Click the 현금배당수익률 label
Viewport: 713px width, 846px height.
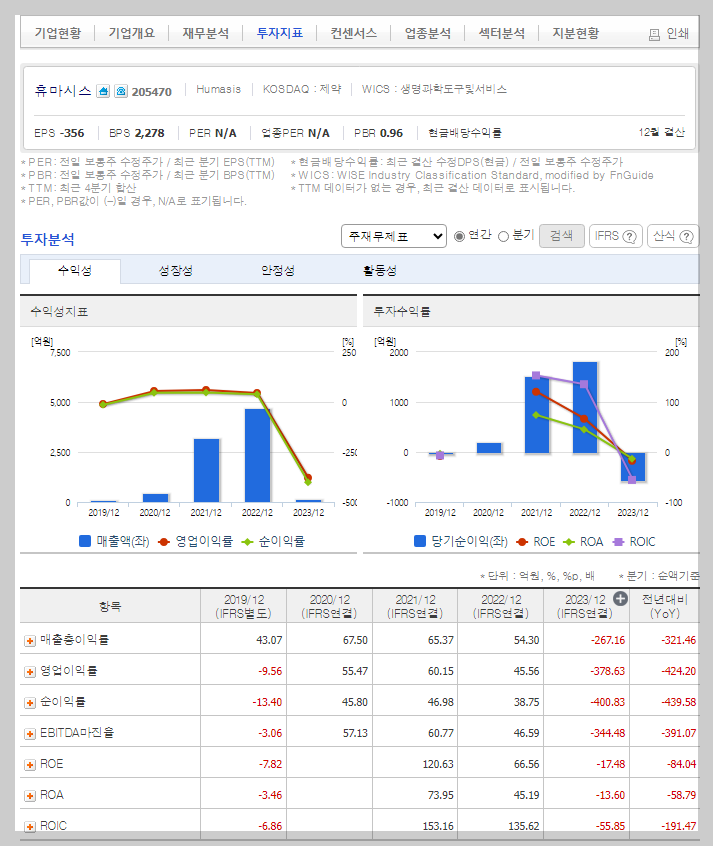pyautogui.click(x=465, y=133)
